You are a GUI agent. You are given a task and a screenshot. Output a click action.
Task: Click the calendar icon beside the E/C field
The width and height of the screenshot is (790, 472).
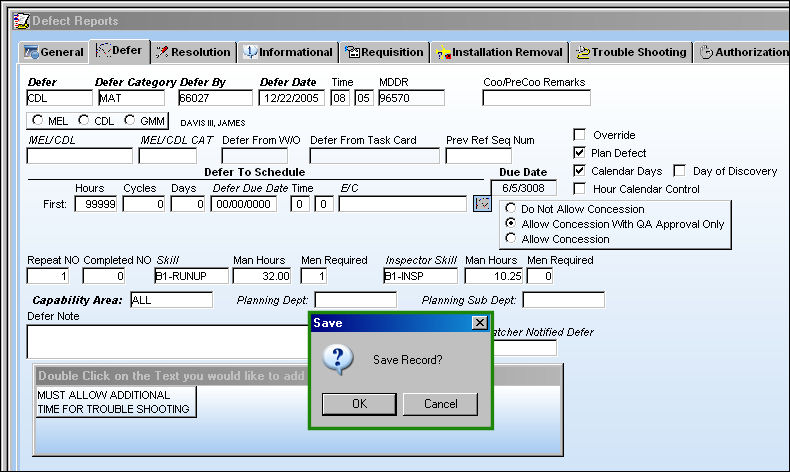pos(482,204)
